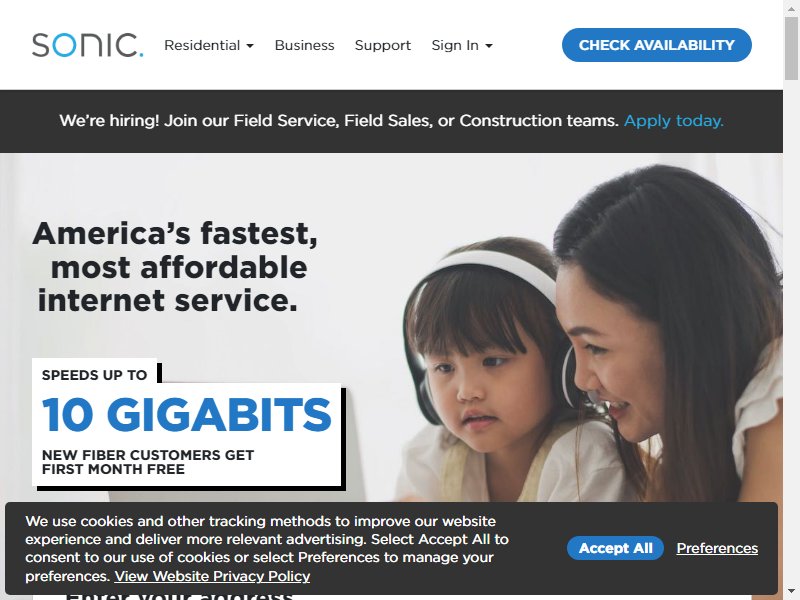The width and height of the screenshot is (800, 600).
Task: Follow the Apply today link
Action: pyautogui.click(x=673, y=121)
